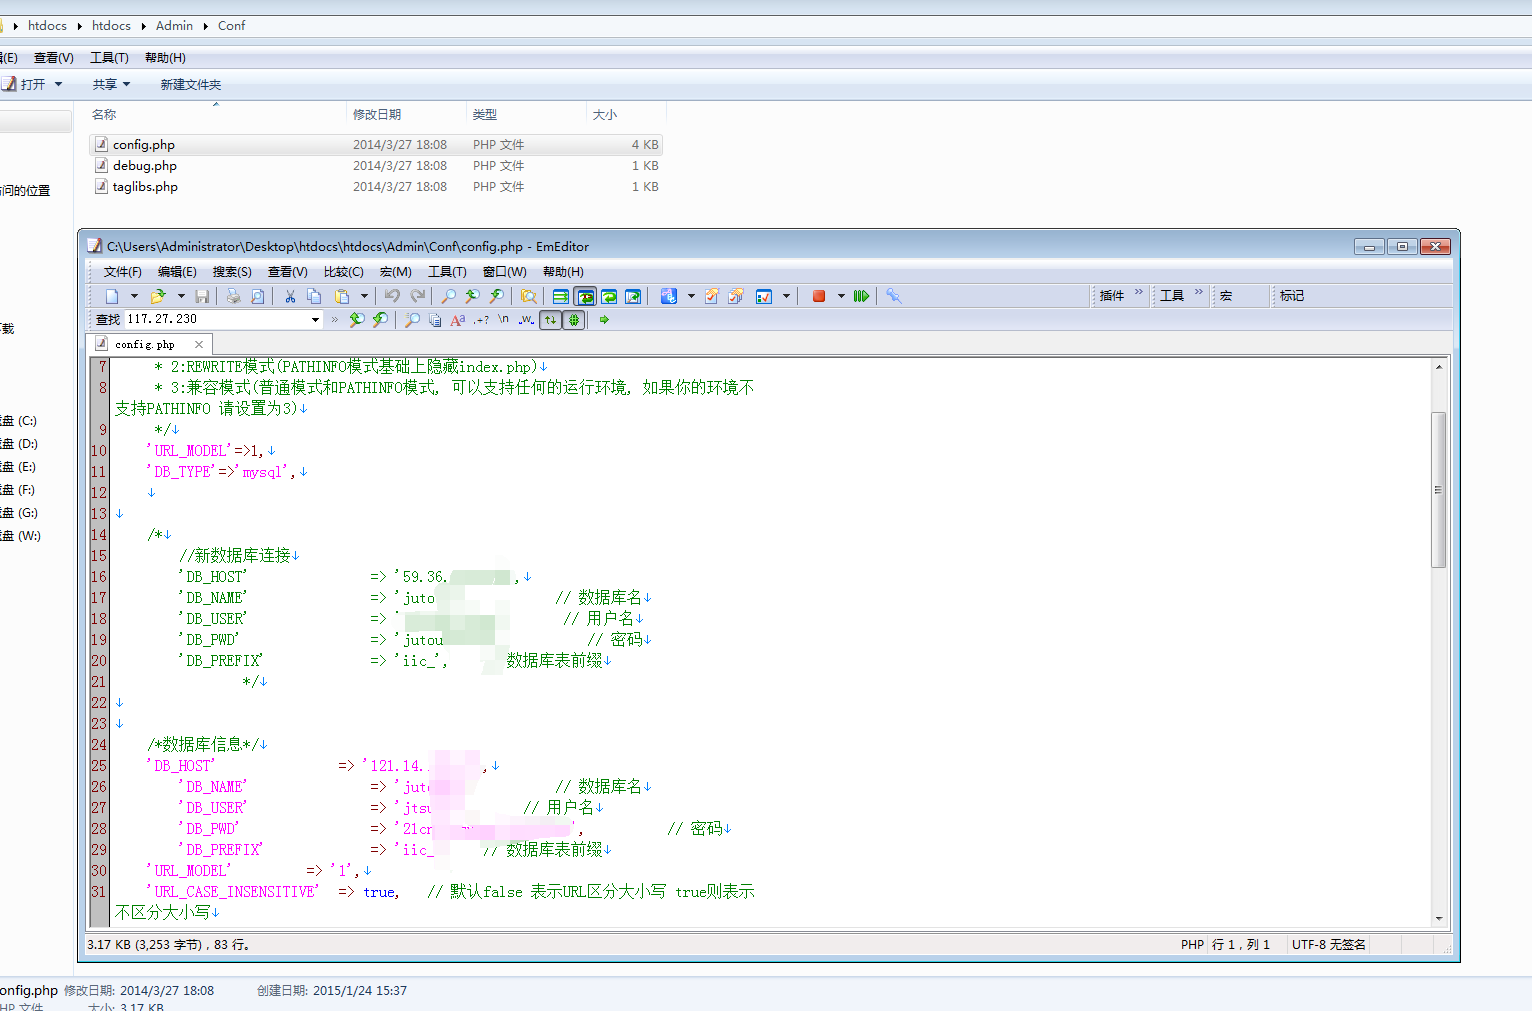Click the Redo arrow icon
The width and height of the screenshot is (1532, 1011).
[417, 296]
